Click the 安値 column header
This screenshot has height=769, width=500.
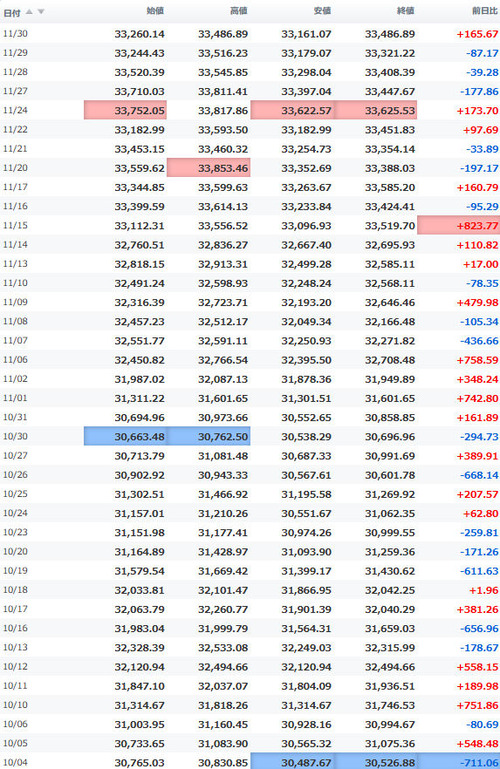322,11
